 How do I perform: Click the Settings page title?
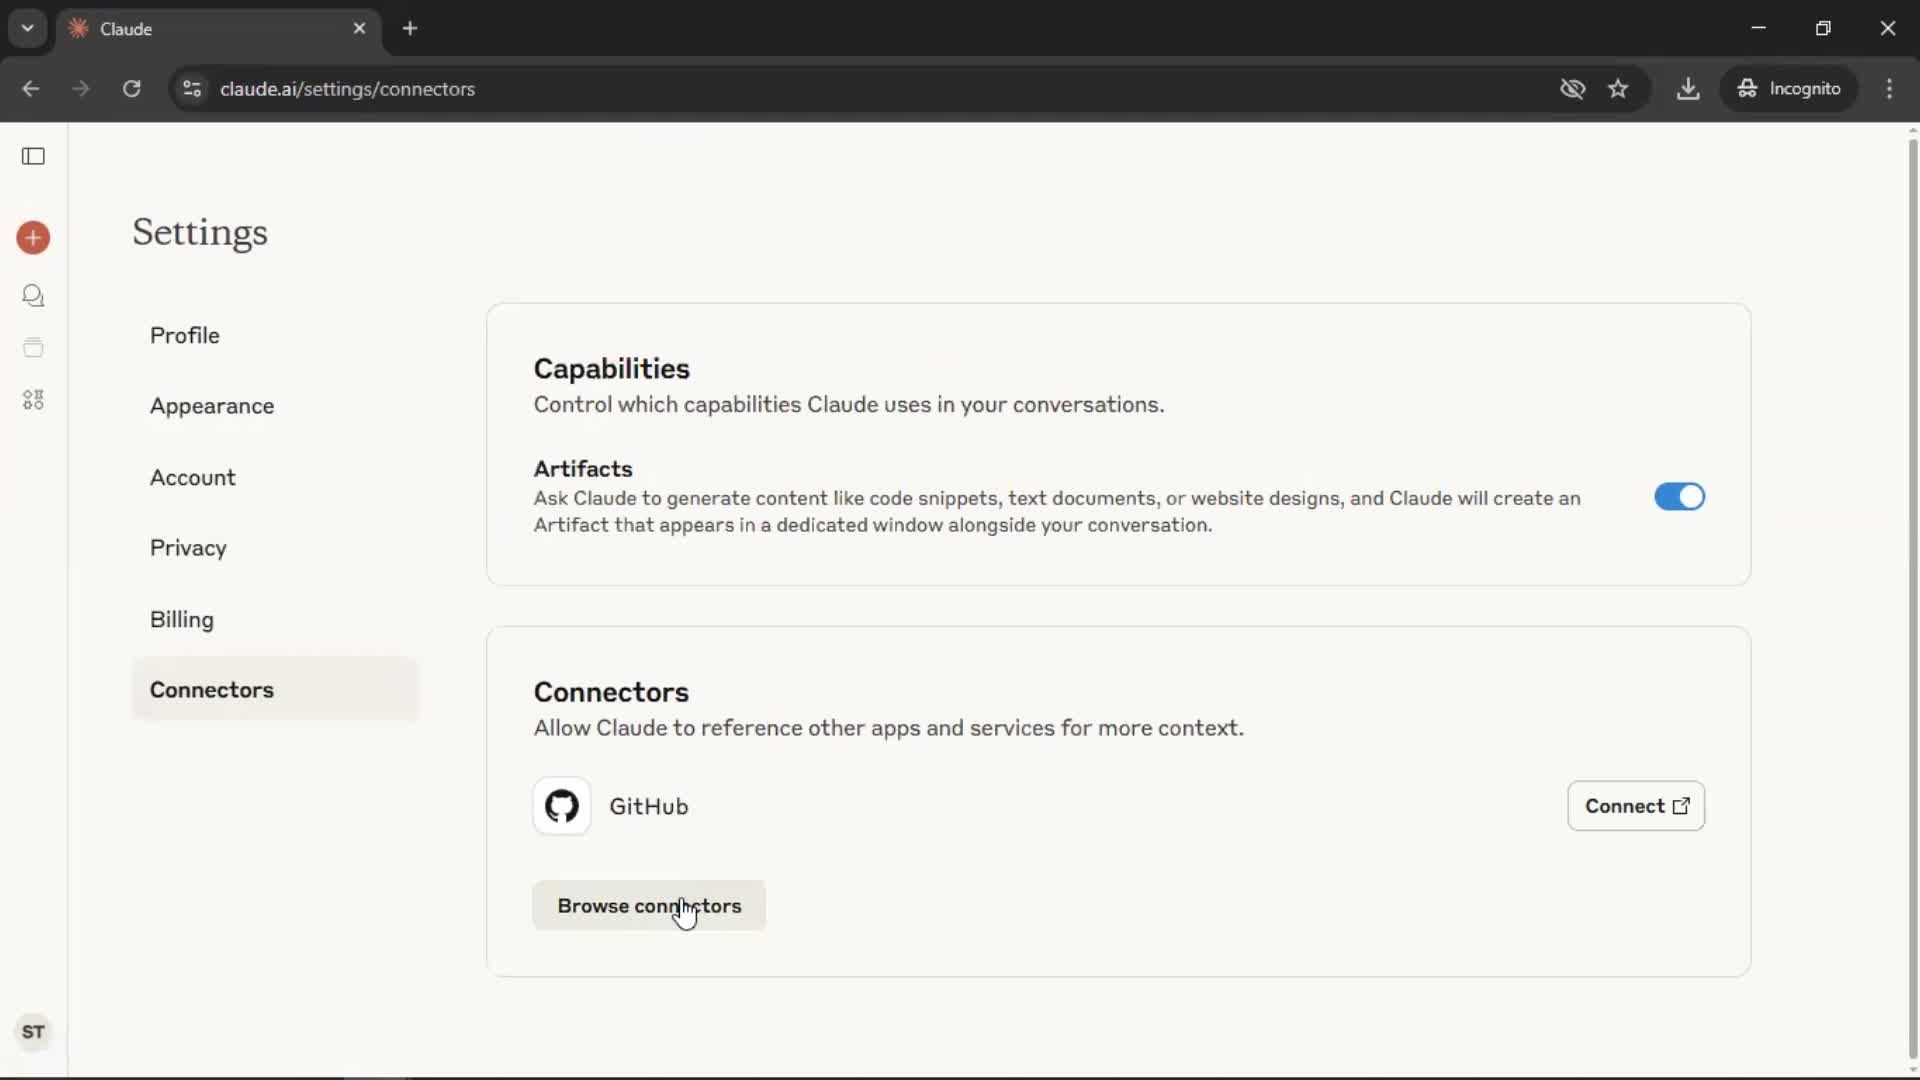click(x=200, y=232)
